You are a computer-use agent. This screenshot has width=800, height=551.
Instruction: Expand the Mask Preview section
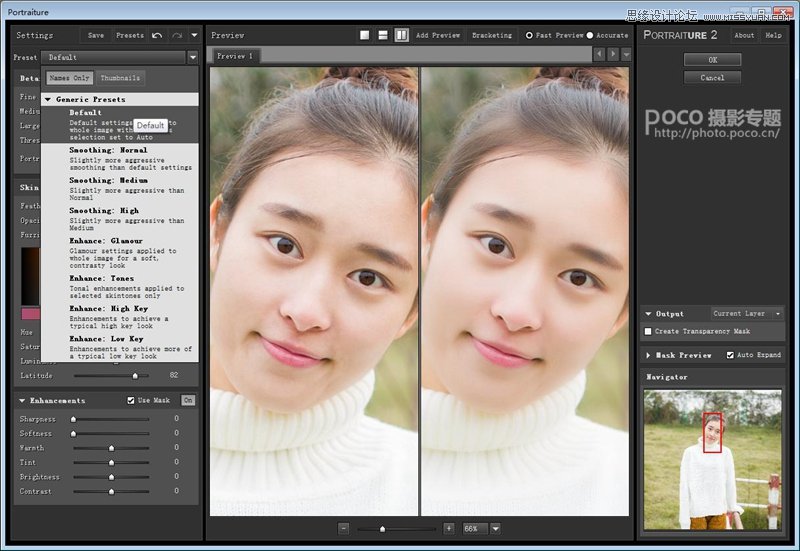(648, 355)
